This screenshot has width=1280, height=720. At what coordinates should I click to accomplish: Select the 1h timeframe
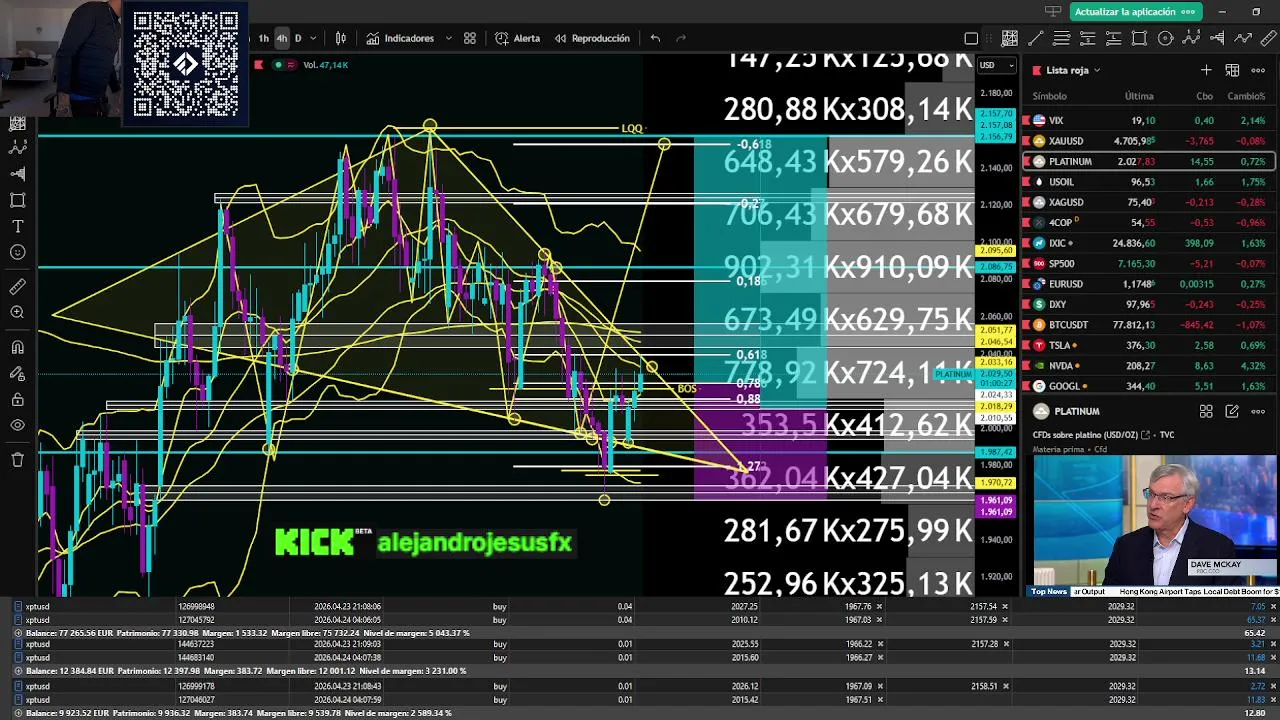263,38
